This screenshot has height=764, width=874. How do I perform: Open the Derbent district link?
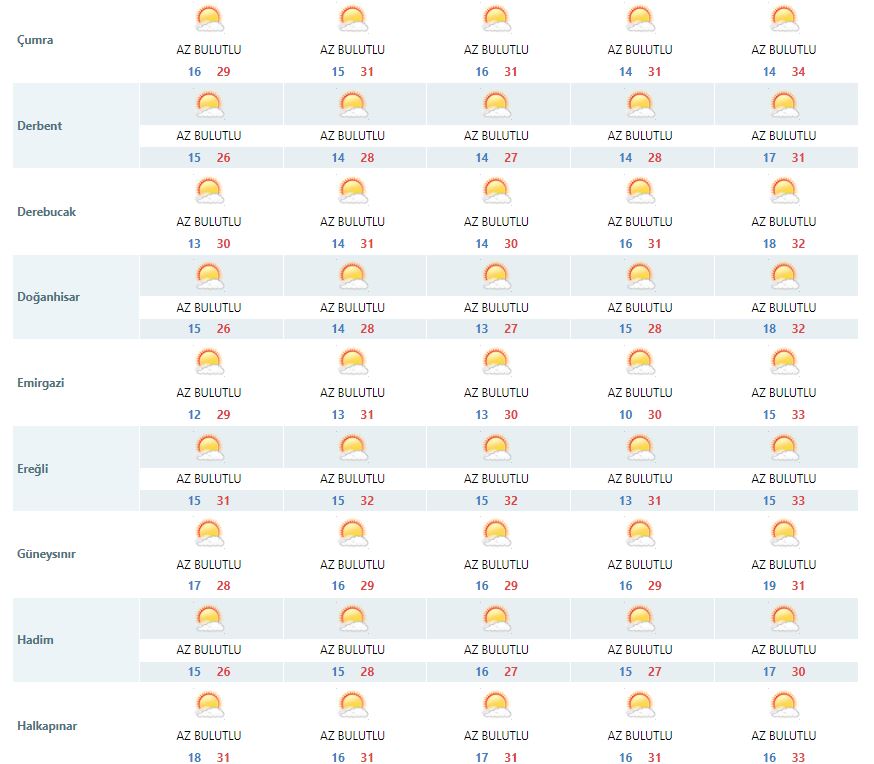pos(40,126)
